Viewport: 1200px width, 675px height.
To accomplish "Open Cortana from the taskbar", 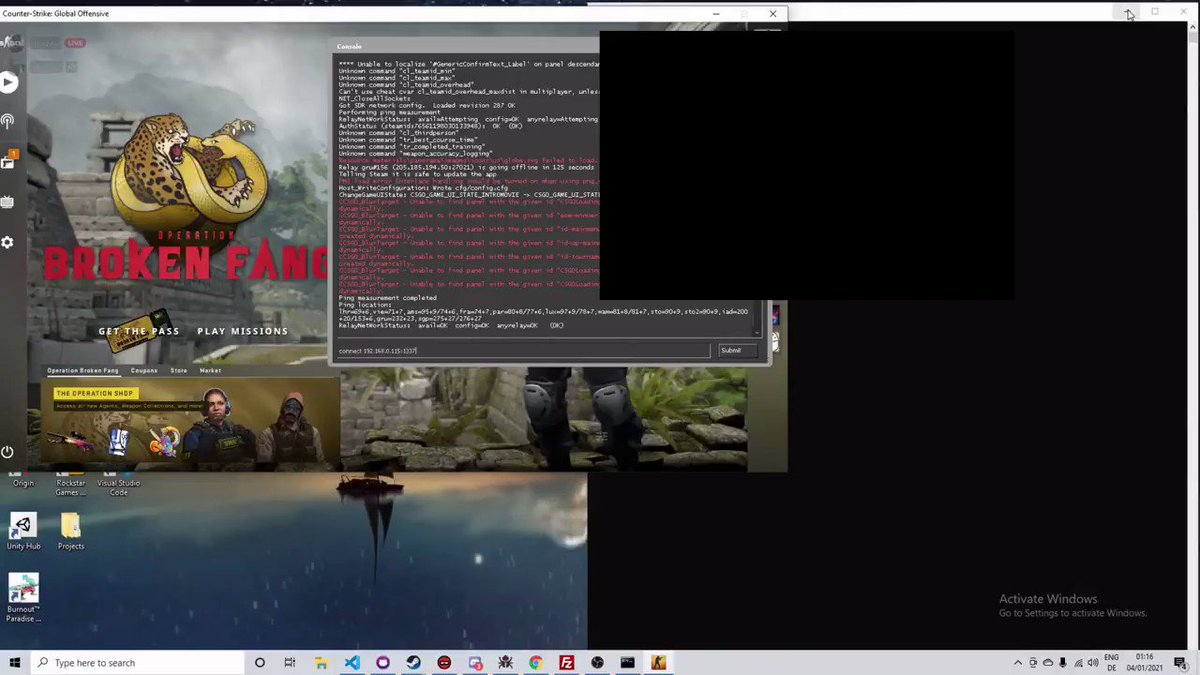I will (x=260, y=662).
